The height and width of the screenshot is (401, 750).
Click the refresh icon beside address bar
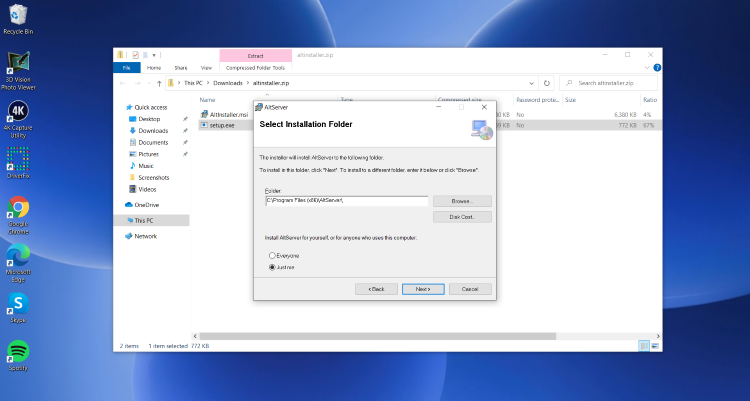tap(547, 83)
